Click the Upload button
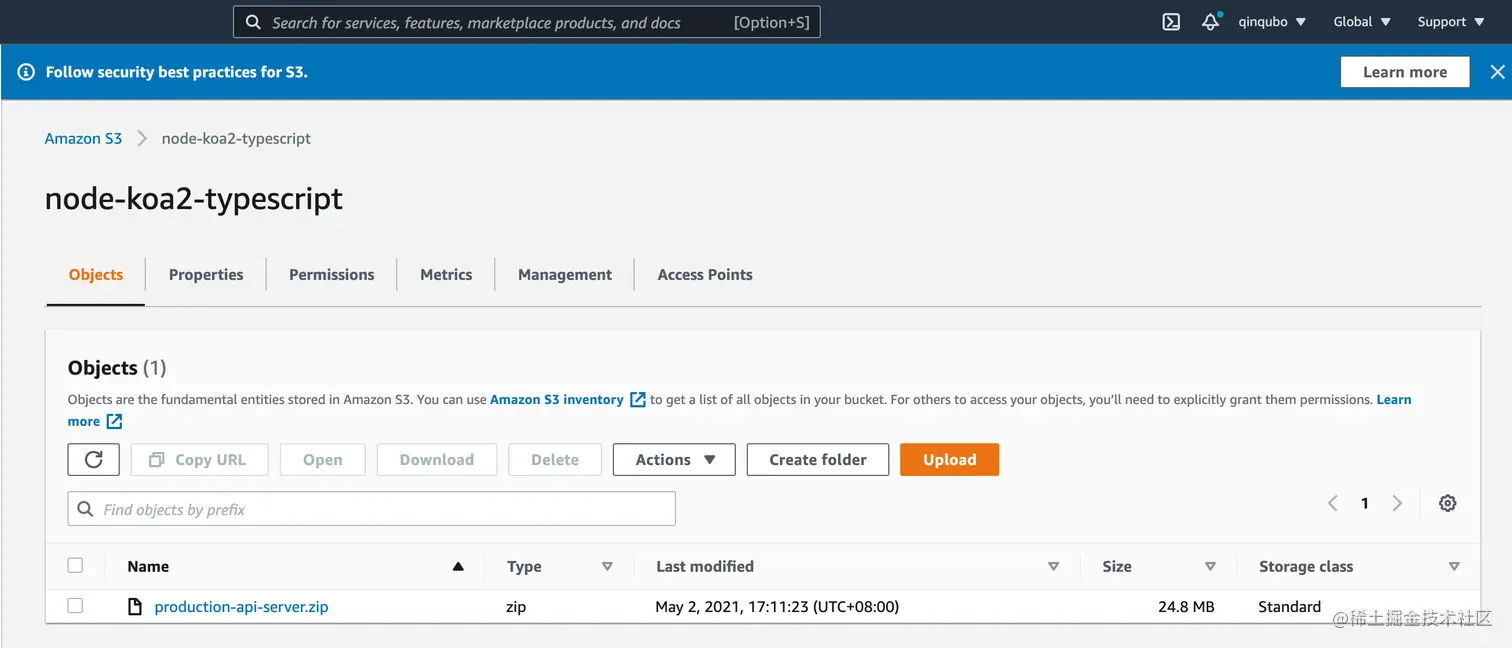 pos(948,459)
